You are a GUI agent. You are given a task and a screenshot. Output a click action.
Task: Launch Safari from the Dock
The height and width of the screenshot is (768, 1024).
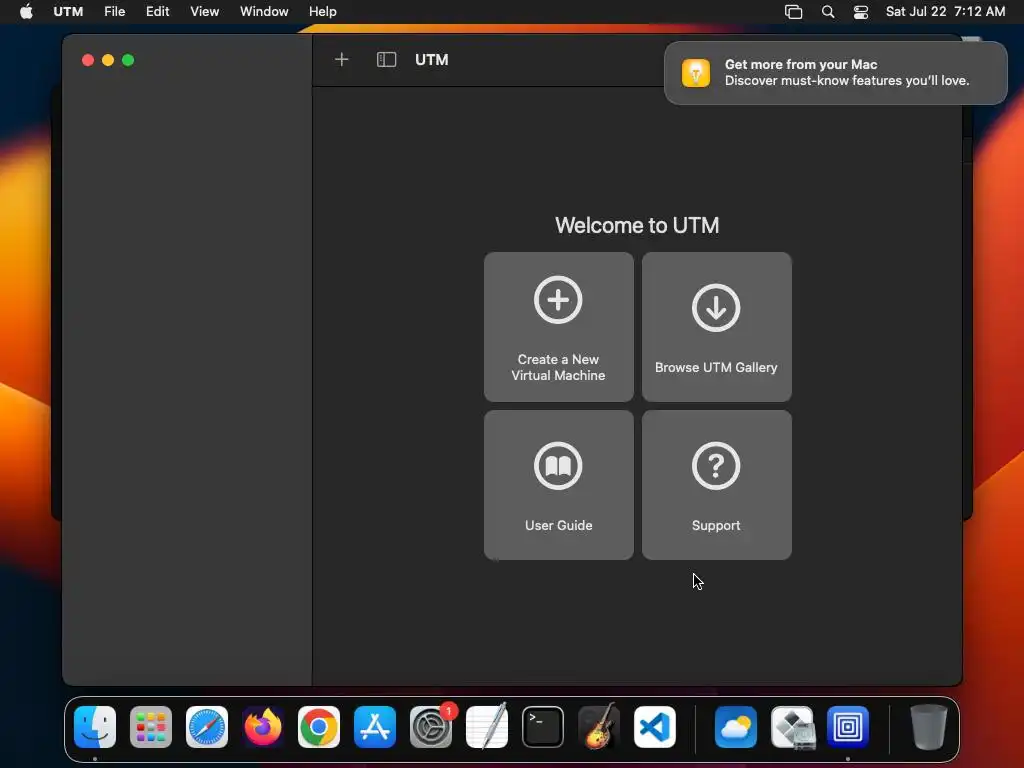207,727
